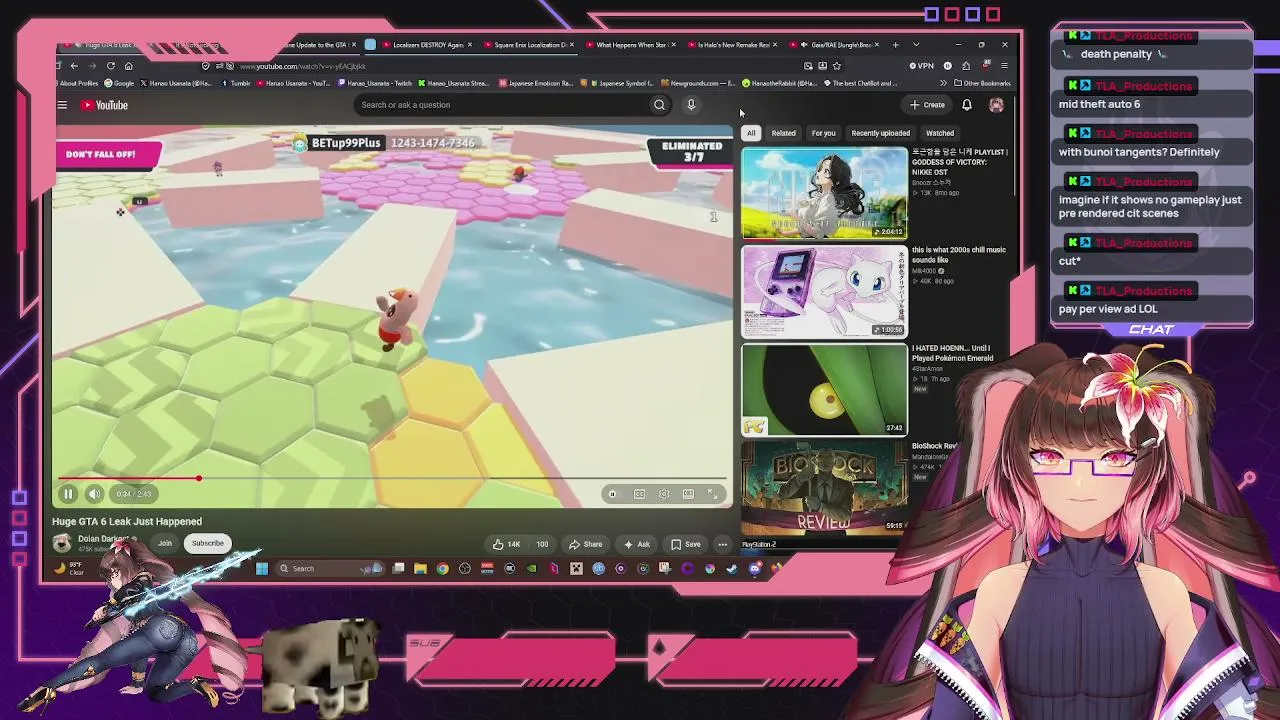Open Task View on the taskbar

(398, 569)
